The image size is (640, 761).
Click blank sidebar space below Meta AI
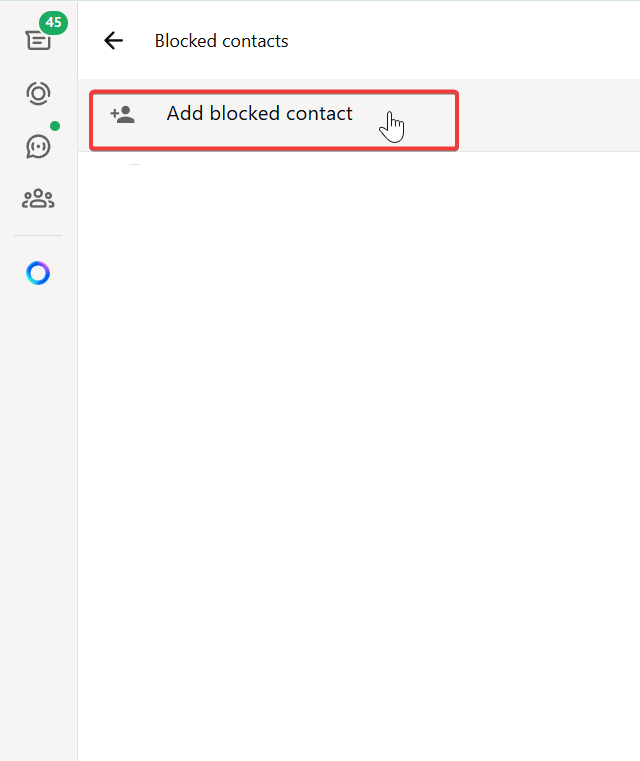(x=38, y=450)
